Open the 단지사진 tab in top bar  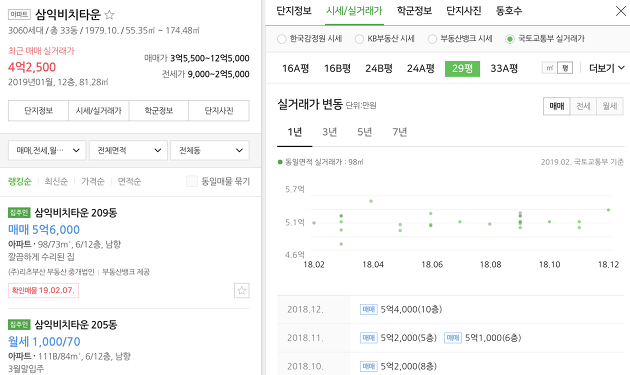[x=464, y=11]
